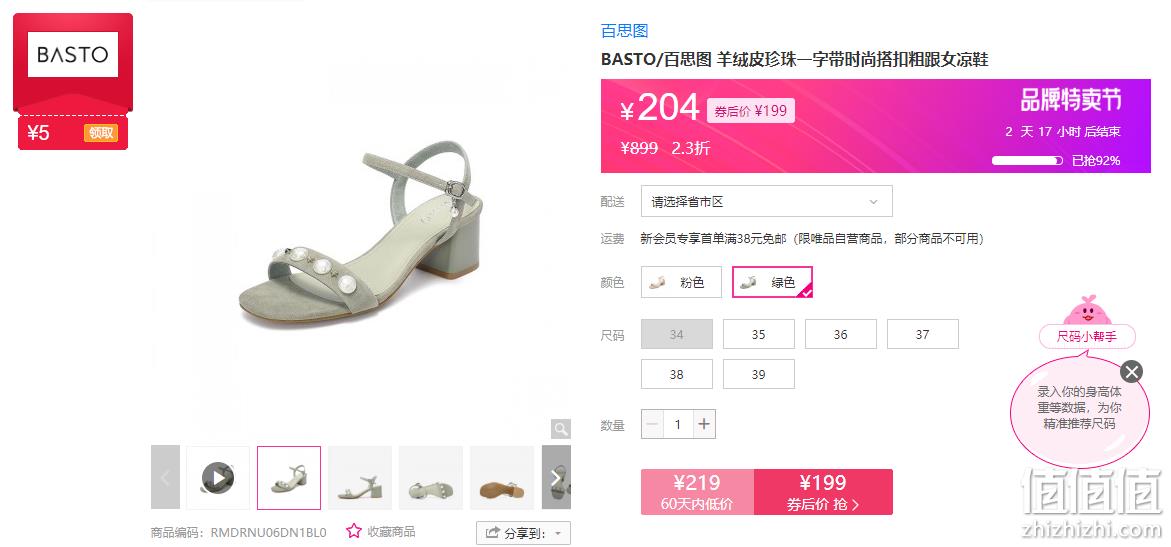
Task: Click the magnifier zoom icon on product image
Action: (x=561, y=429)
